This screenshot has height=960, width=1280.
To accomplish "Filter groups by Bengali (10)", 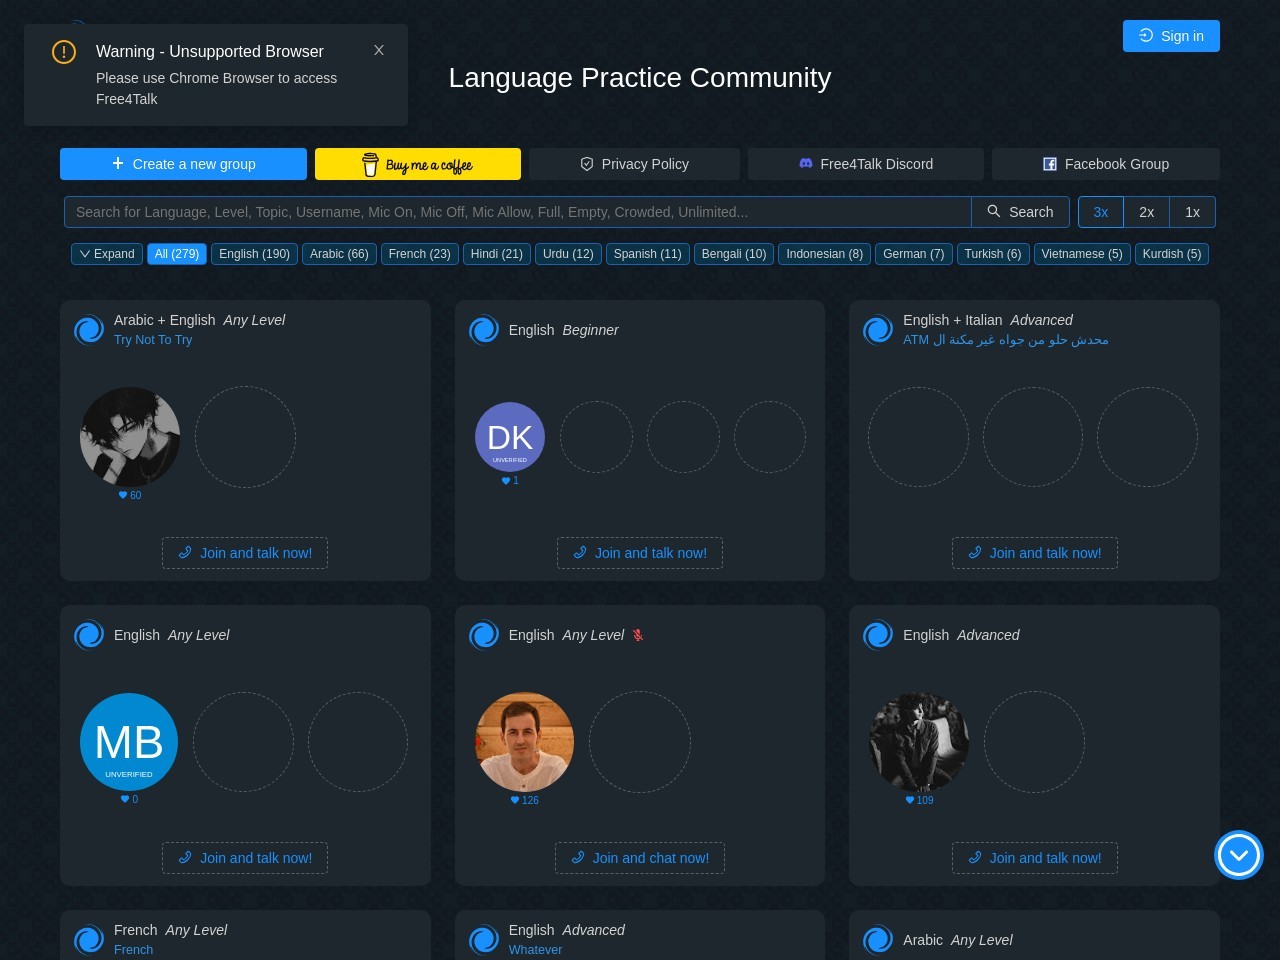I will (x=734, y=254).
